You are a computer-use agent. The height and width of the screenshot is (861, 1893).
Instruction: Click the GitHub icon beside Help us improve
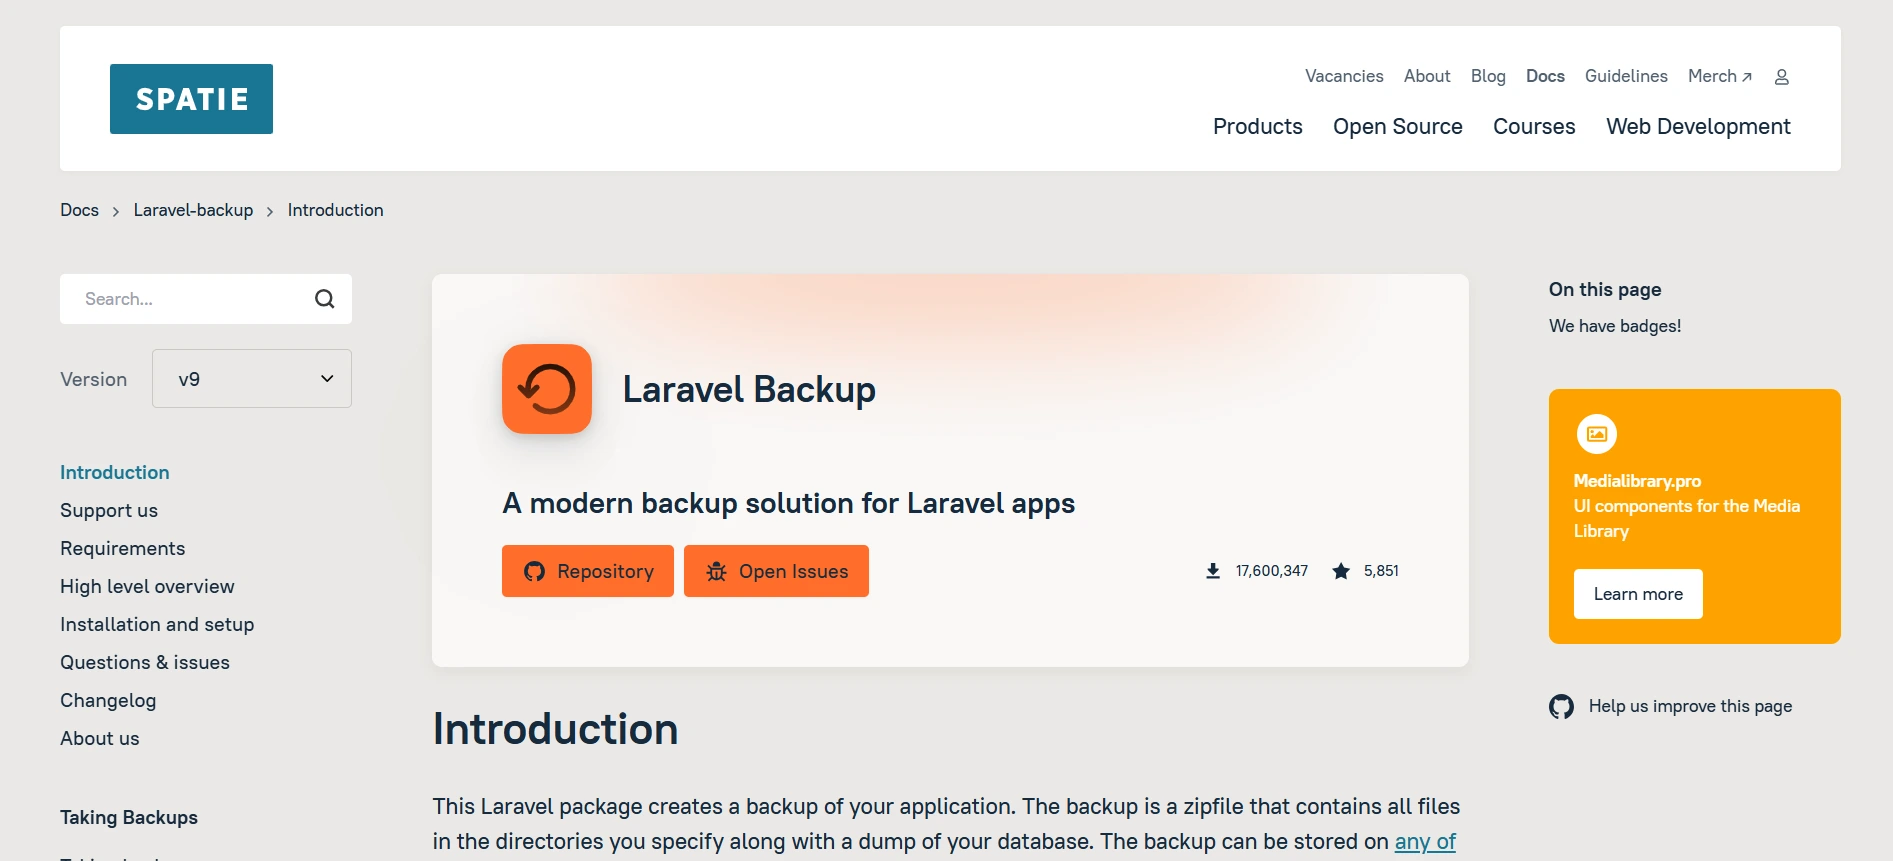[x=1561, y=707]
